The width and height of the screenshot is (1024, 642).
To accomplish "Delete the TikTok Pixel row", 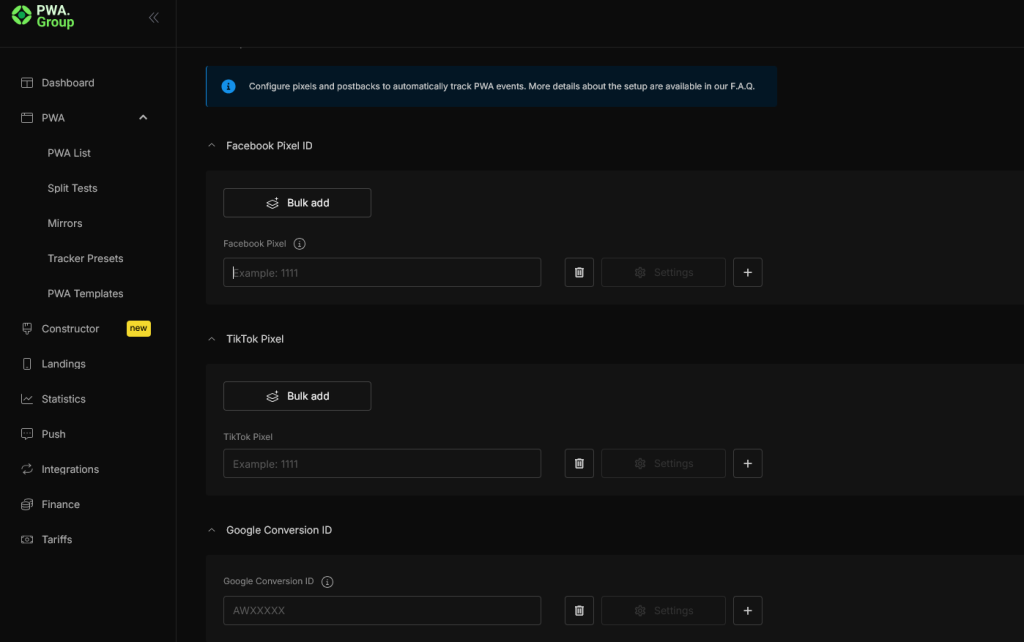I will click(579, 464).
